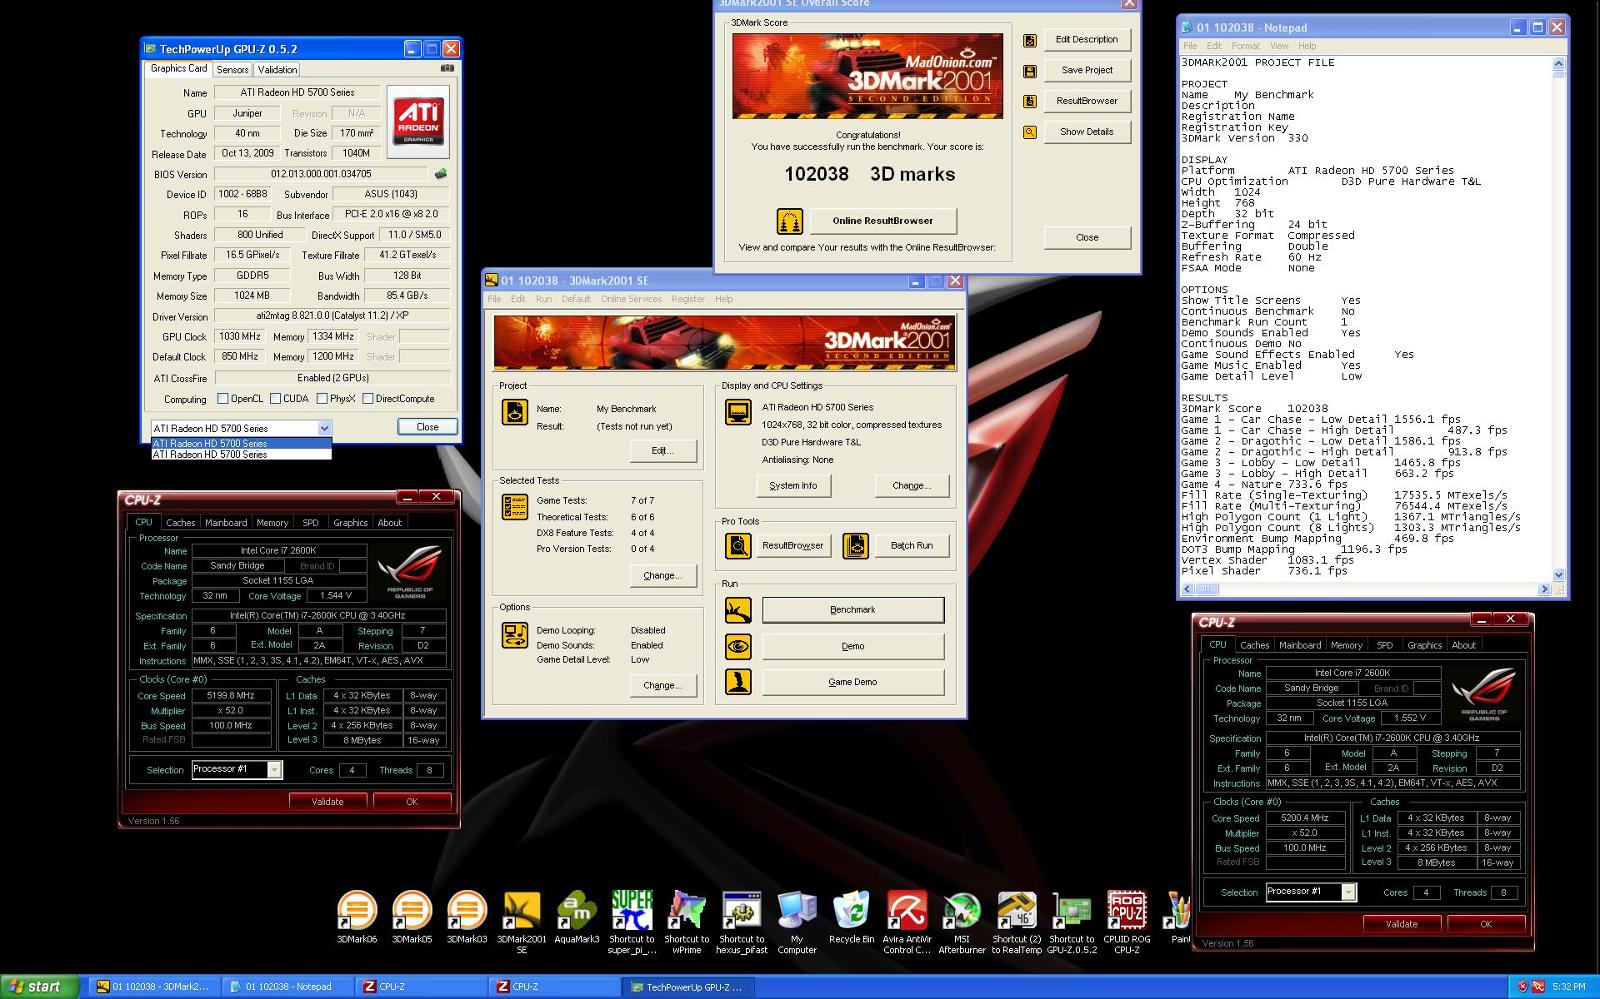The image size is (1600, 999).
Task: Open Caches tab in left CPU-Z
Action: [x=181, y=523]
